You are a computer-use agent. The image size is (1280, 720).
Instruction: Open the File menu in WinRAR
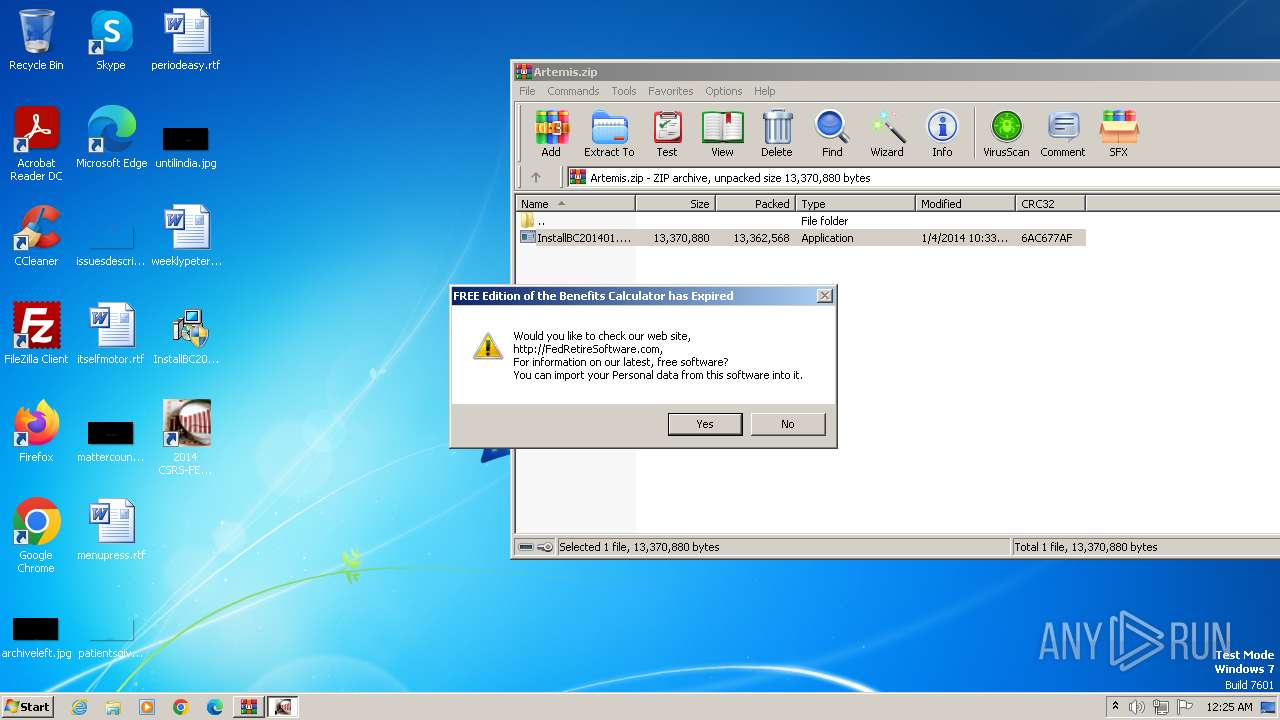(x=527, y=91)
